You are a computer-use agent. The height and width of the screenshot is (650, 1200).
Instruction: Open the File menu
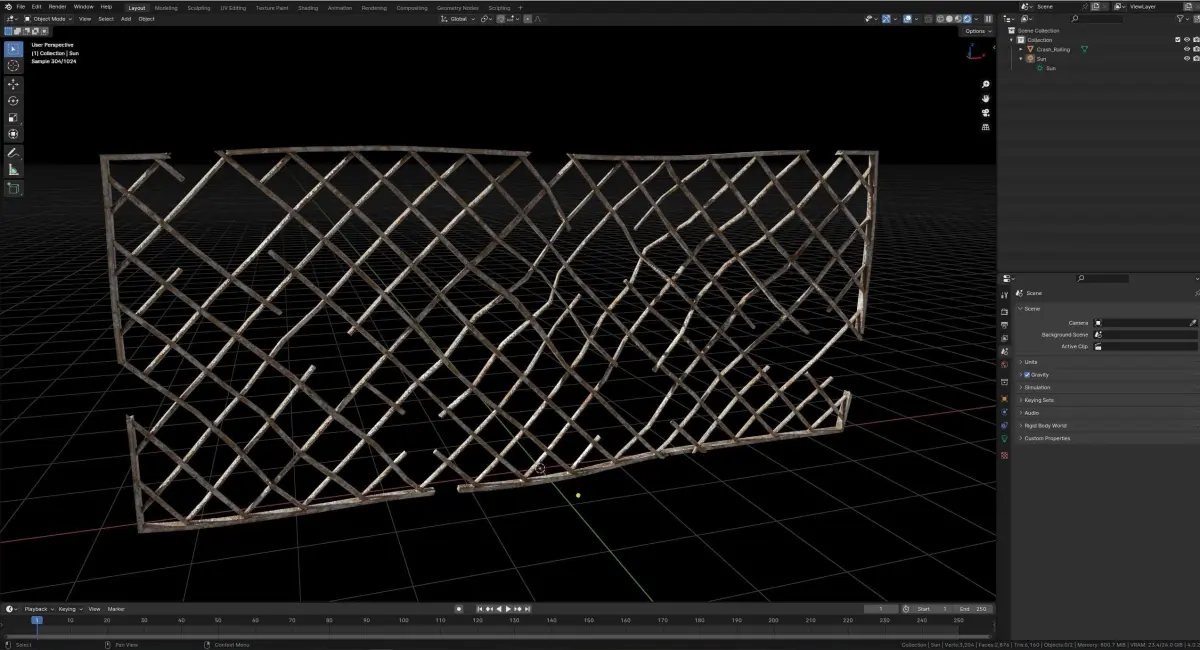(x=20, y=7)
